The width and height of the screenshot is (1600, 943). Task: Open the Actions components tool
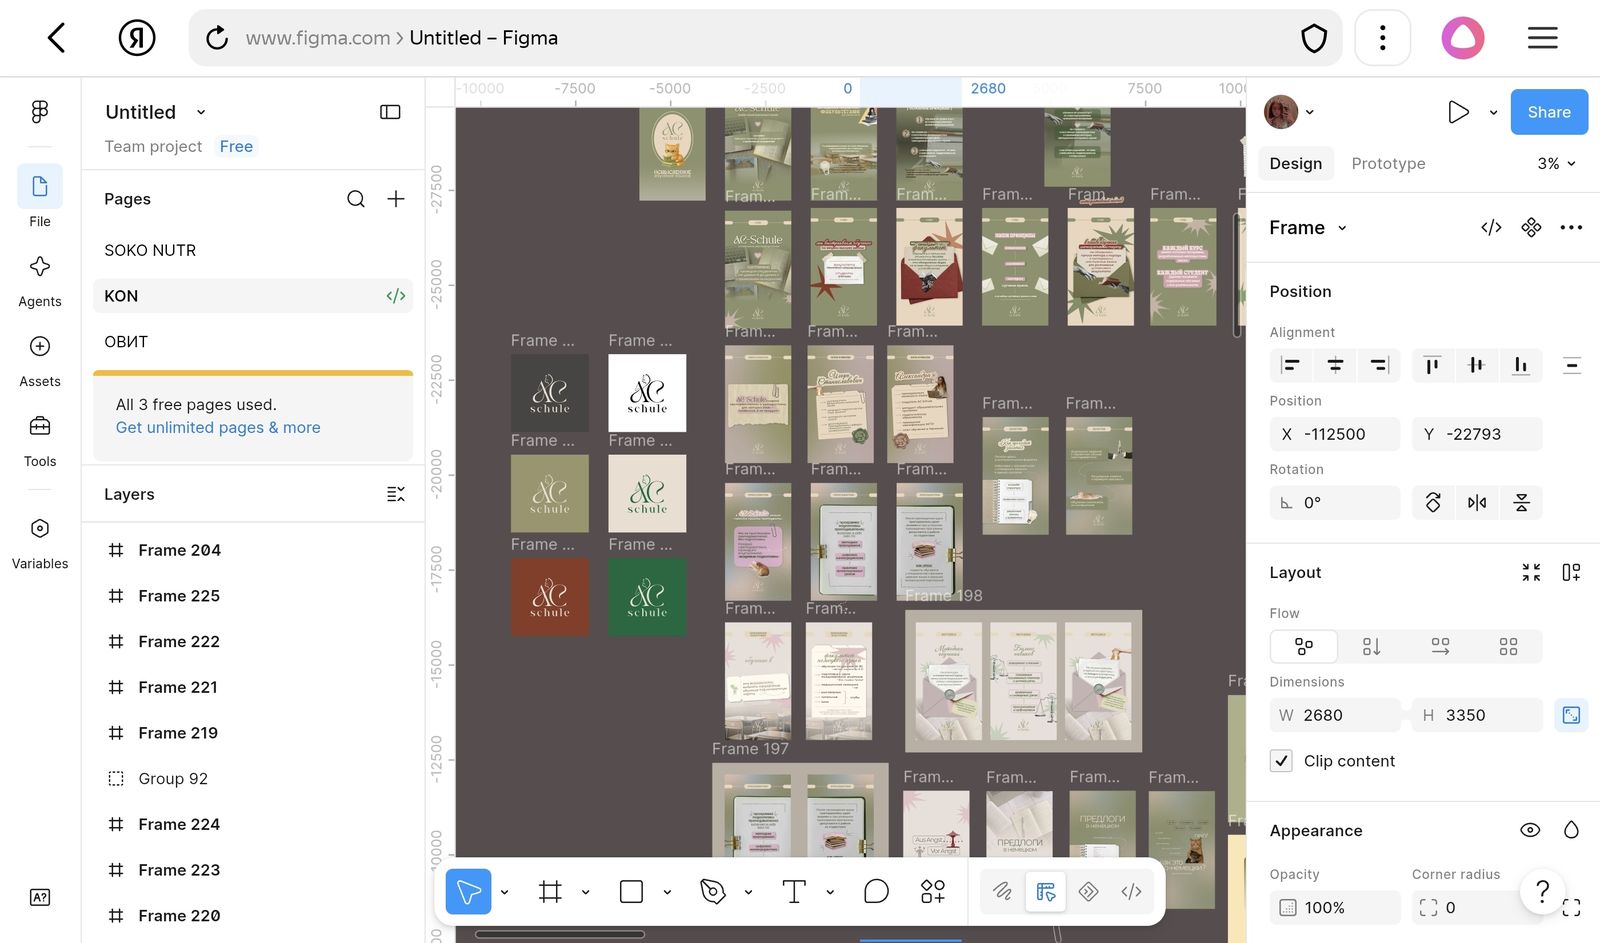[x=933, y=891]
